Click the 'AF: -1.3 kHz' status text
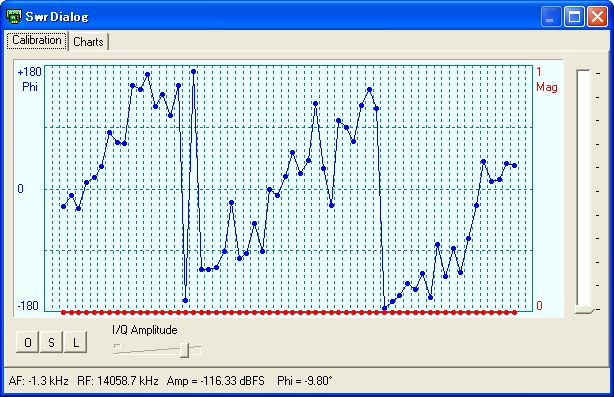This screenshot has height=397, width=614. pyautogui.click(x=38, y=381)
